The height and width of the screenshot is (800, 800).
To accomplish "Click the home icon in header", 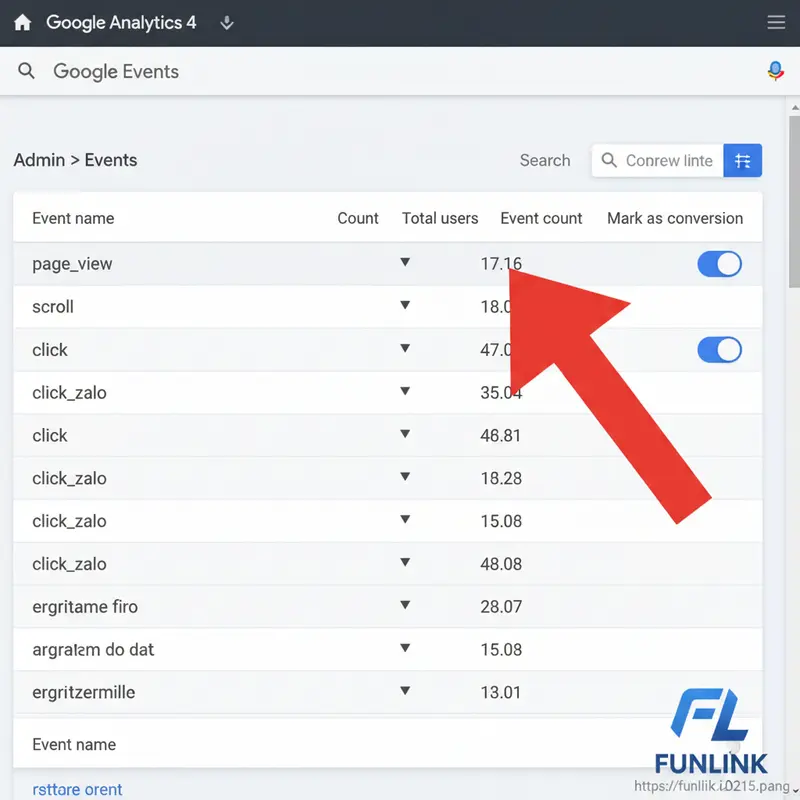I will click(x=22, y=22).
